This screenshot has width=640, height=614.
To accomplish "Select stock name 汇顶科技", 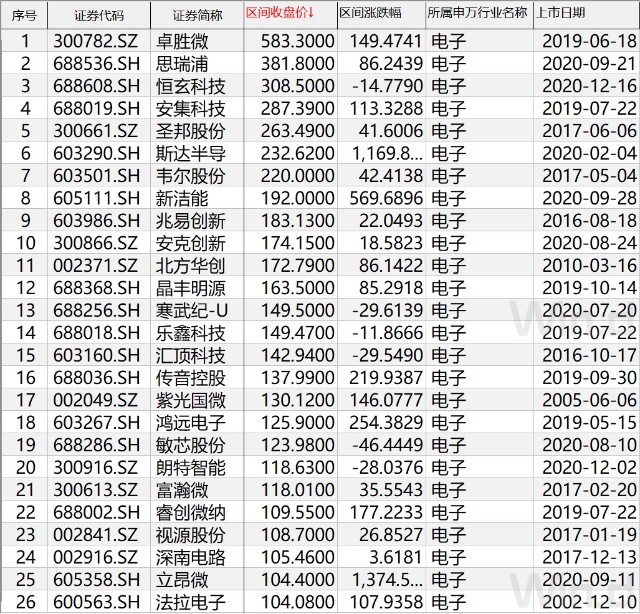I will (191, 356).
